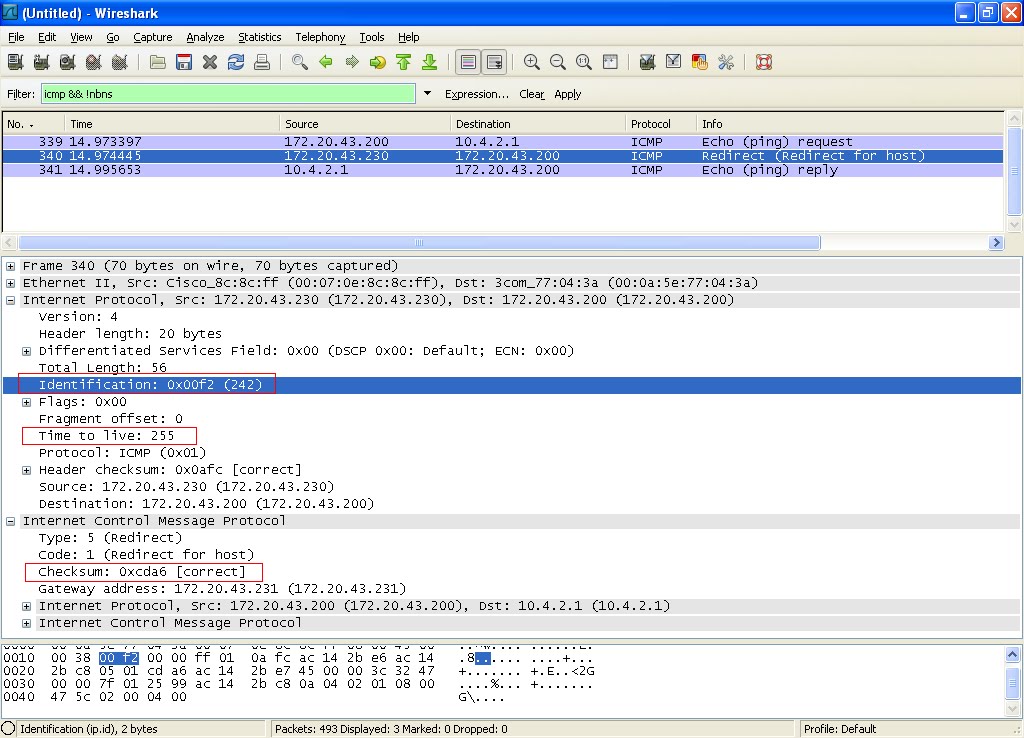Expand the Frame 340 tree row
The height and width of the screenshot is (738, 1024).
[10, 266]
